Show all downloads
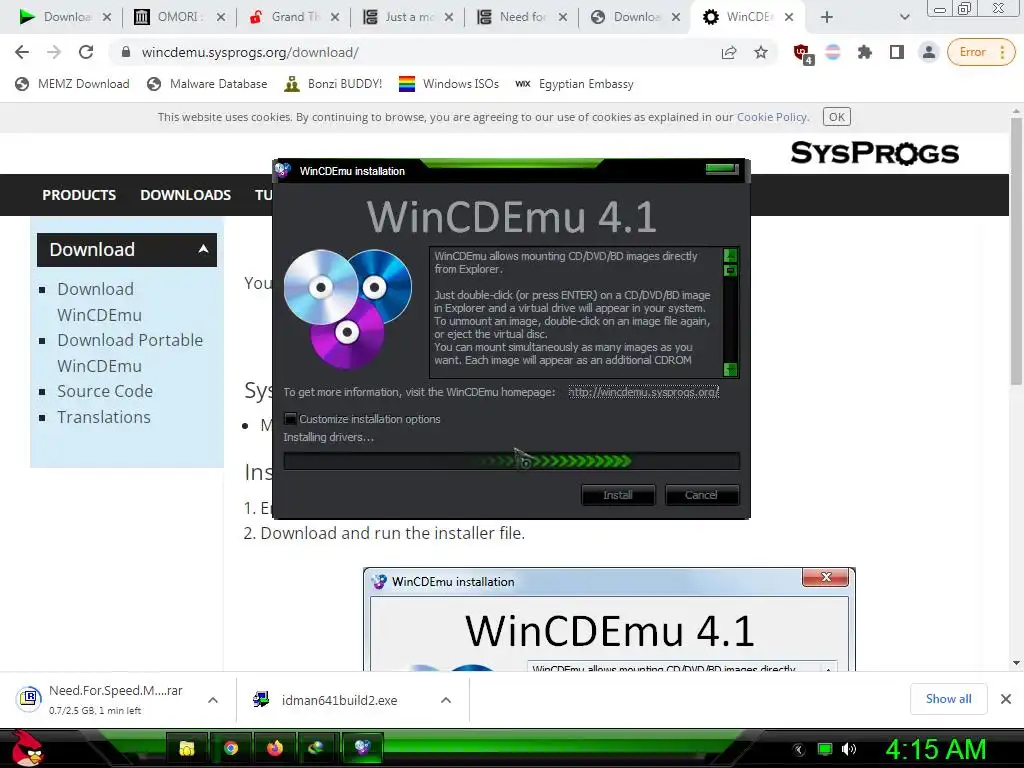1024x768 pixels. pos(948,699)
